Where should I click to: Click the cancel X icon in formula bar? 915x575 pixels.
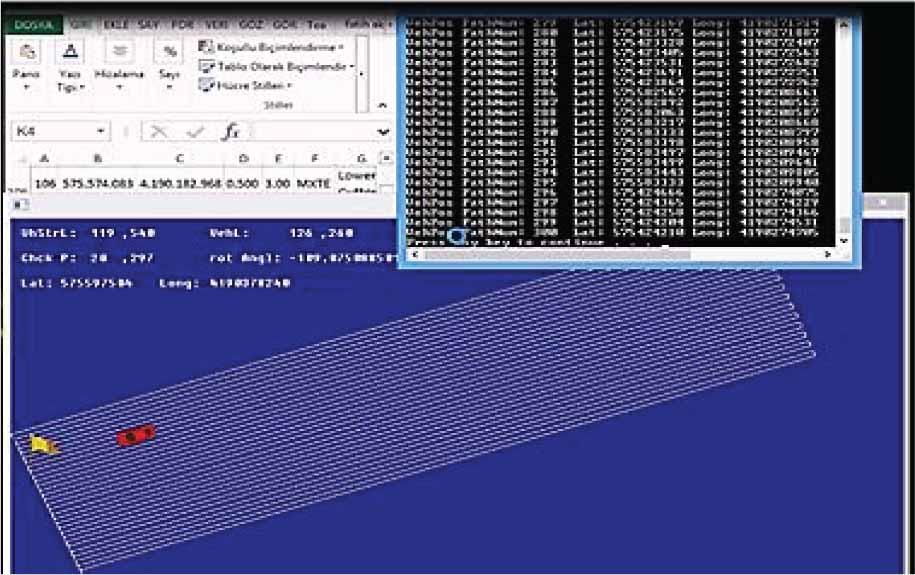pos(160,132)
